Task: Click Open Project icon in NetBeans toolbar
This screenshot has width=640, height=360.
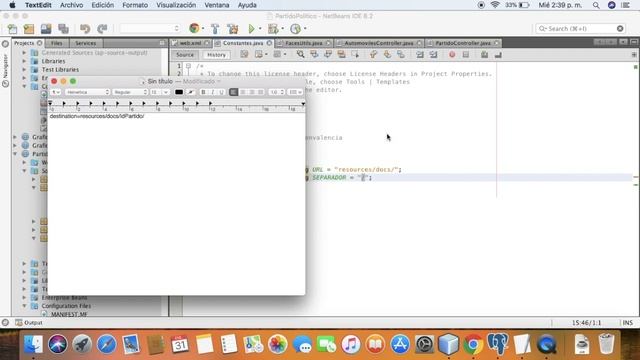Action: point(46,29)
